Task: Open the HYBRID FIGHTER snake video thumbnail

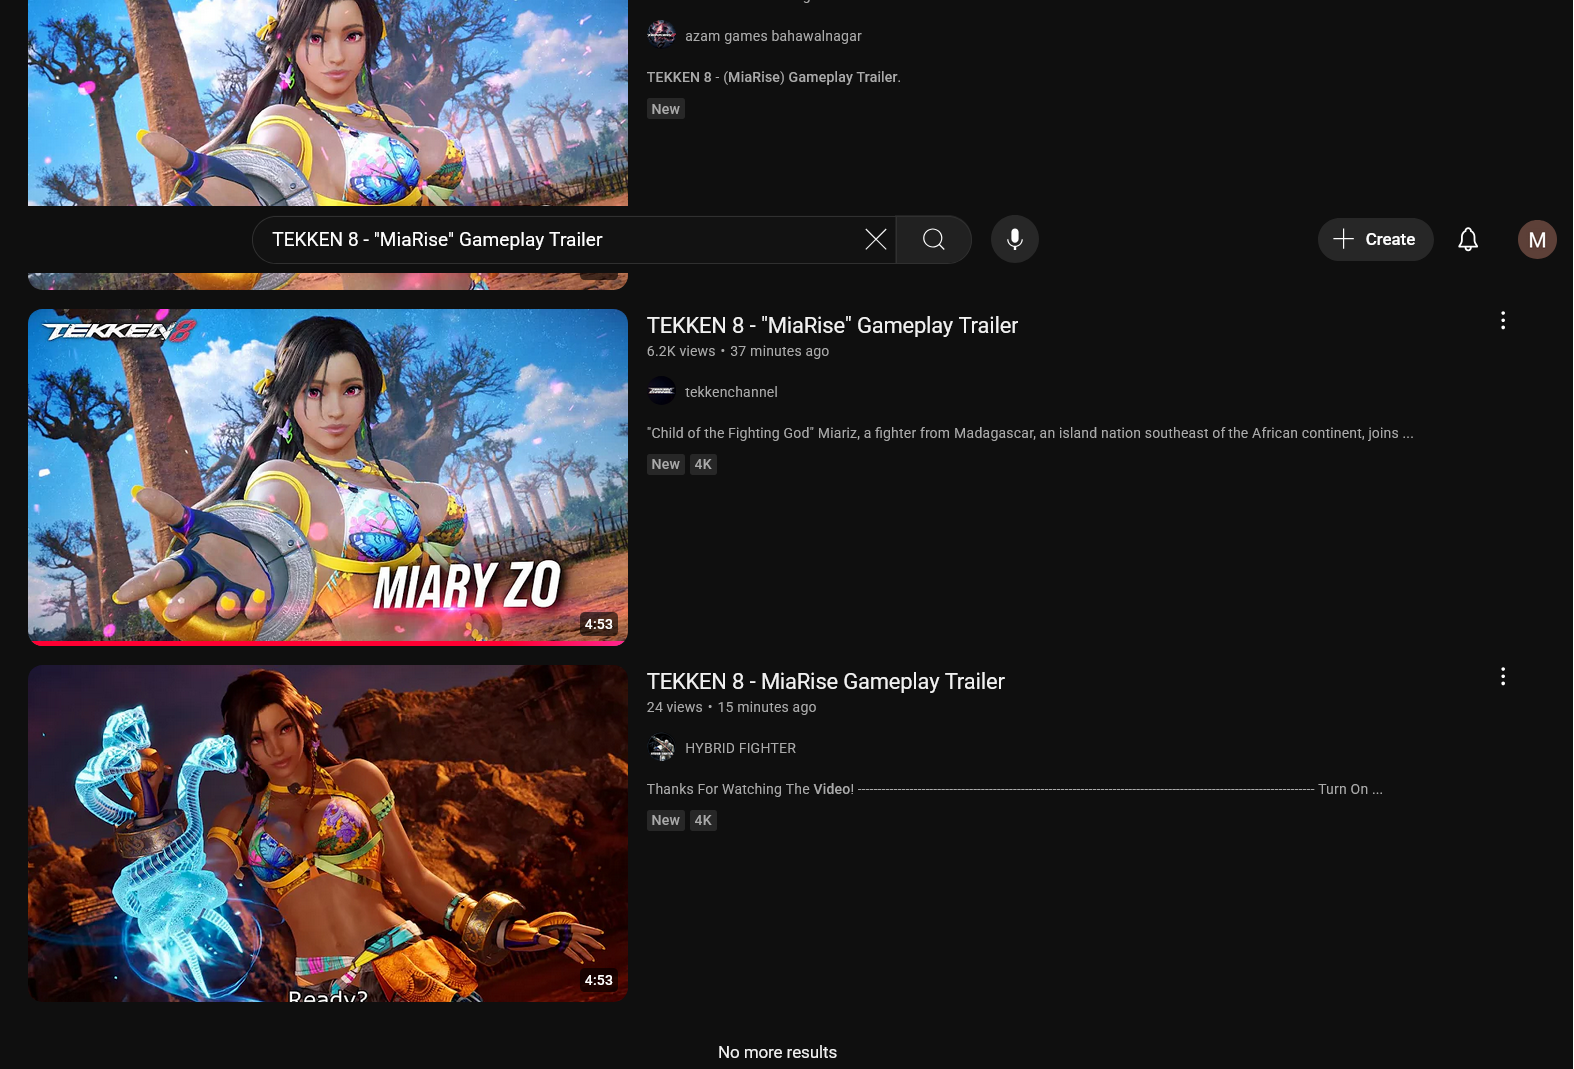Action: pyautogui.click(x=328, y=833)
